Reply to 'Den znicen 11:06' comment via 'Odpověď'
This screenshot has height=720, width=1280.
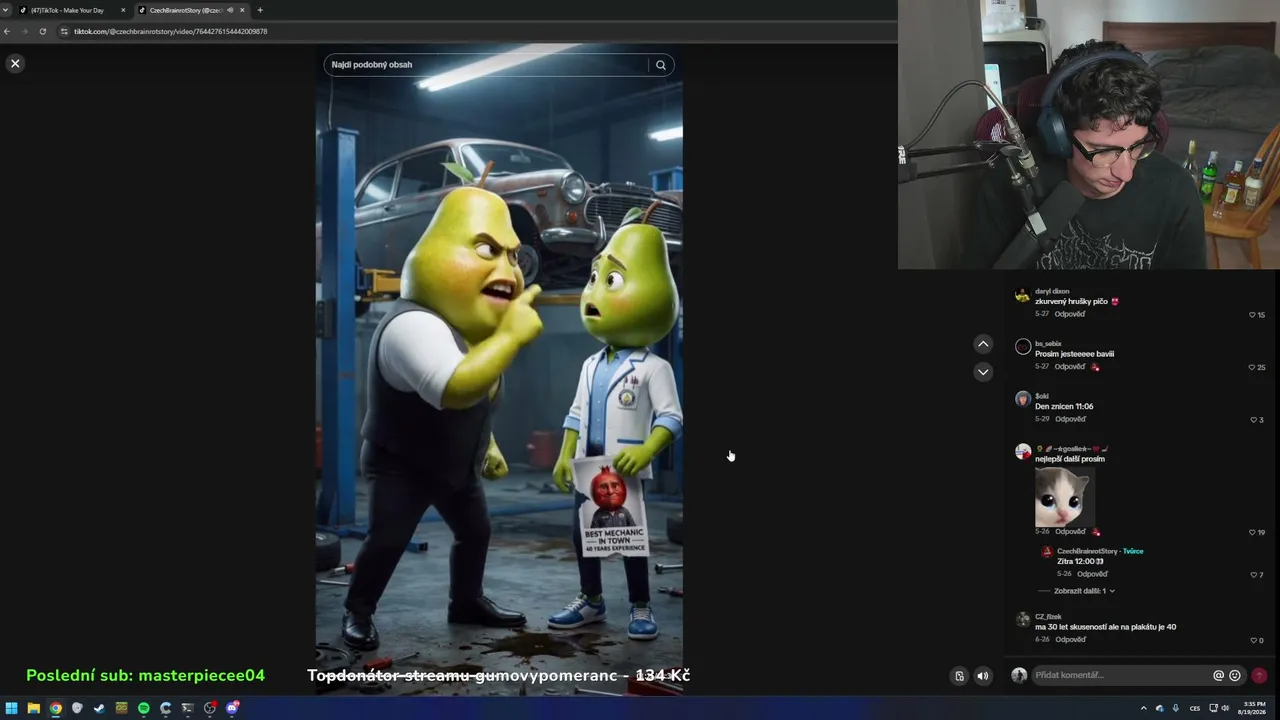point(1069,419)
